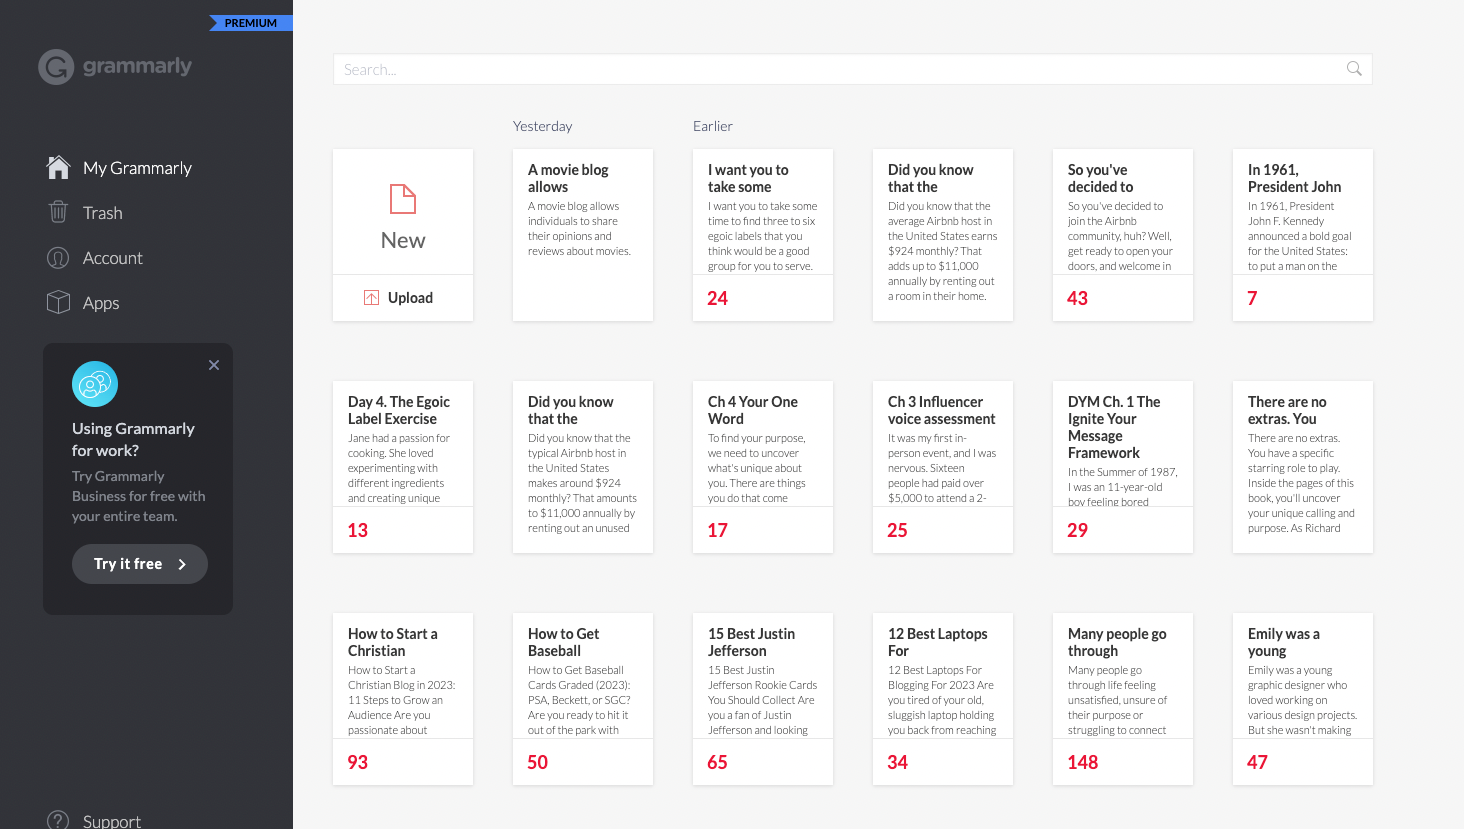Click the Apps cube icon
The height and width of the screenshot is (829, 1464).
58,302
